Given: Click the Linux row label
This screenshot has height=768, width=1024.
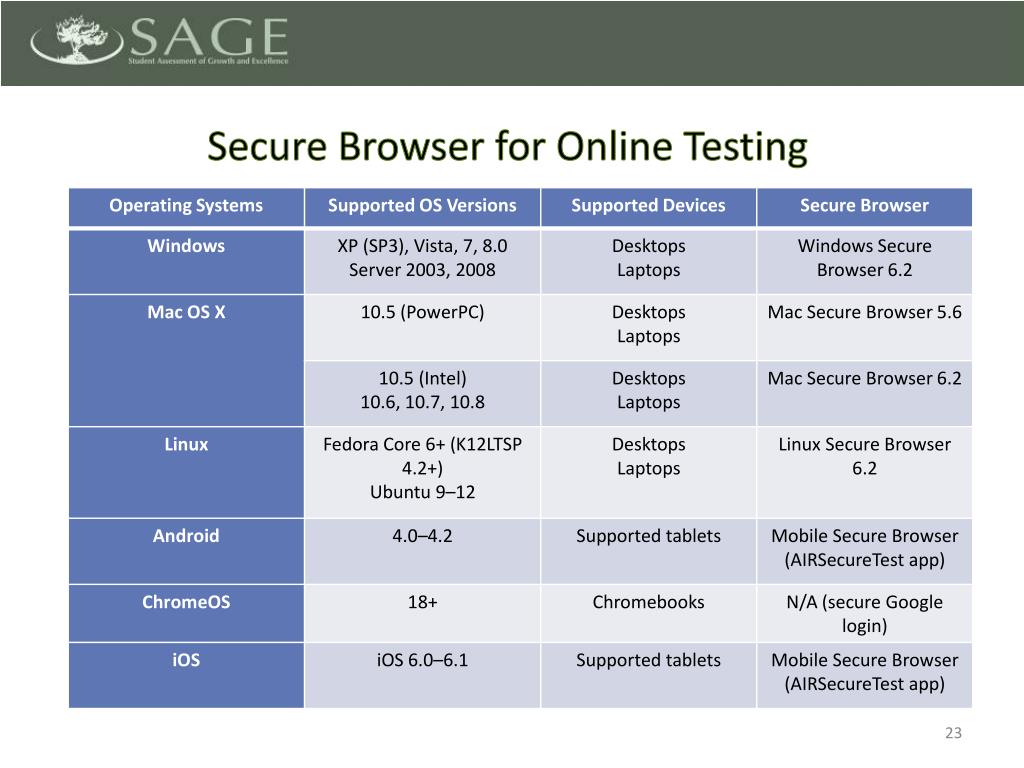Looking at the screenshot, I should pos(186,472).
